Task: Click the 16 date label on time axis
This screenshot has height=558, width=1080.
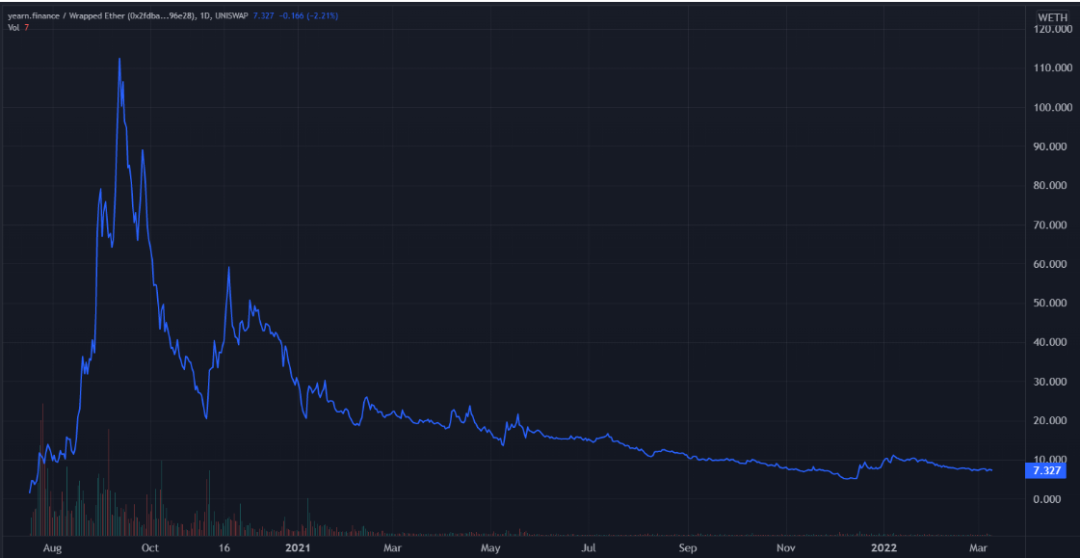Action: click(223, 548)
